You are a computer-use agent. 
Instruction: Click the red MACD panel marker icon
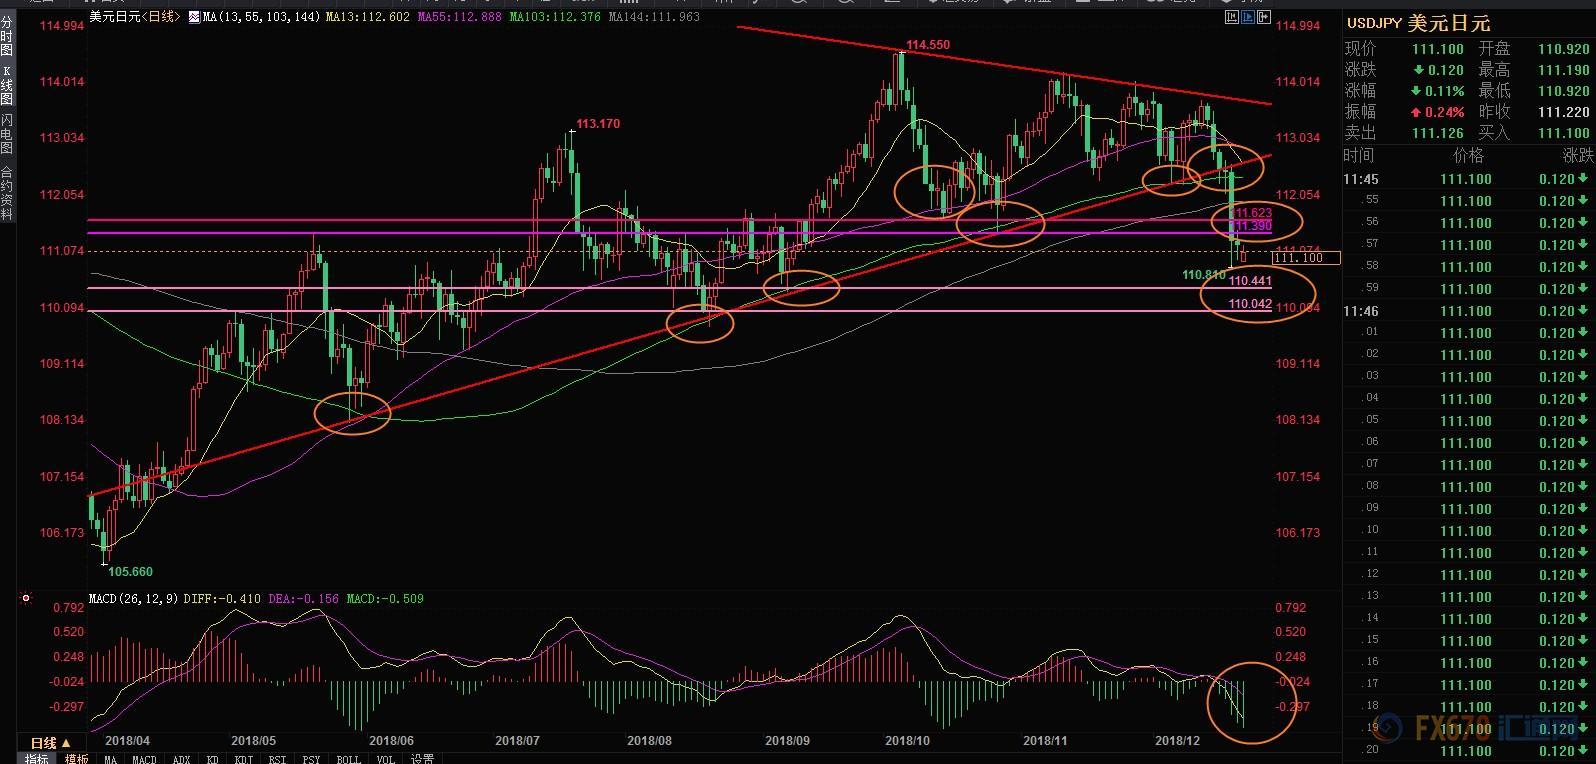tap(24, 598)
